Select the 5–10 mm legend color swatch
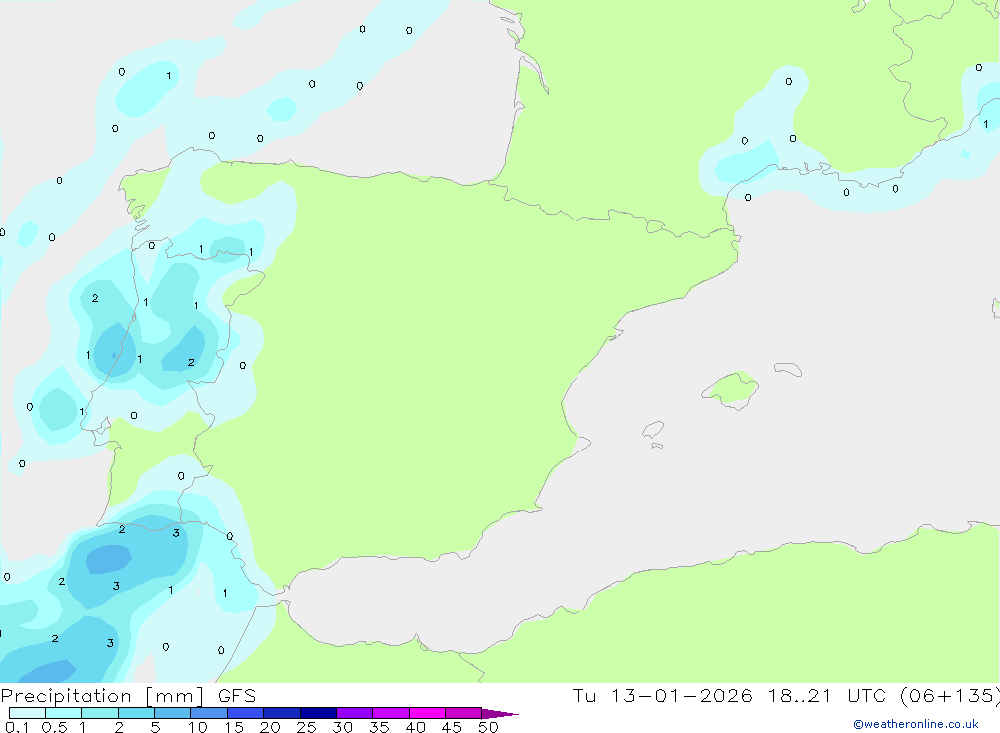Screen dimensions: 1000x733 [173, 713]
